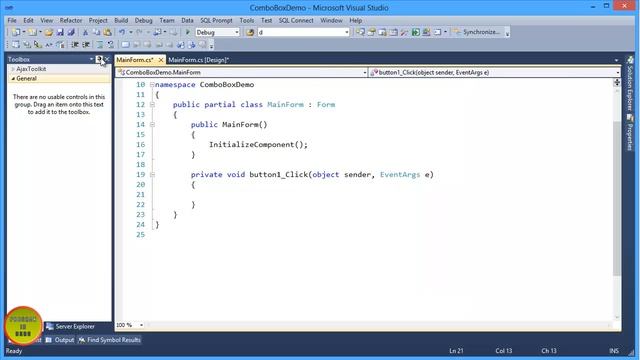Open the Build menu
The image size is (640, 360).
[121, 20]
